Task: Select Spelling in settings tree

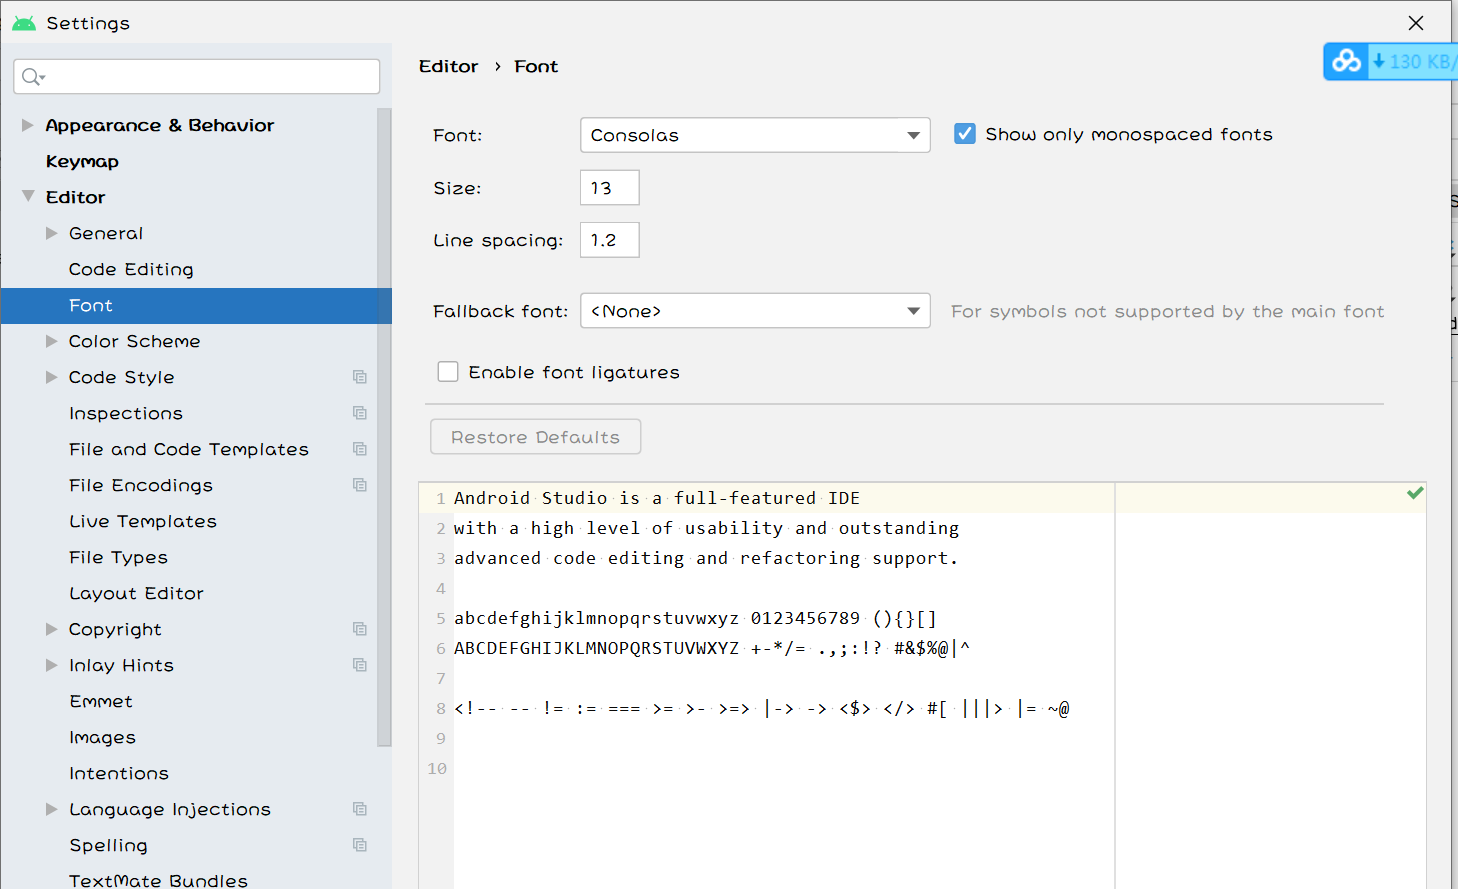Action: [108, 845]
